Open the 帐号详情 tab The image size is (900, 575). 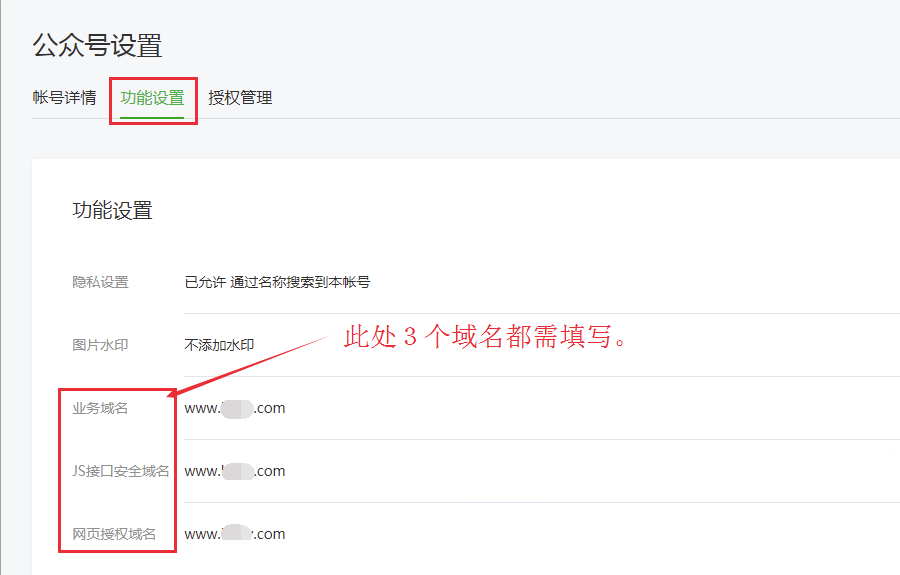(x=64, y=98)
